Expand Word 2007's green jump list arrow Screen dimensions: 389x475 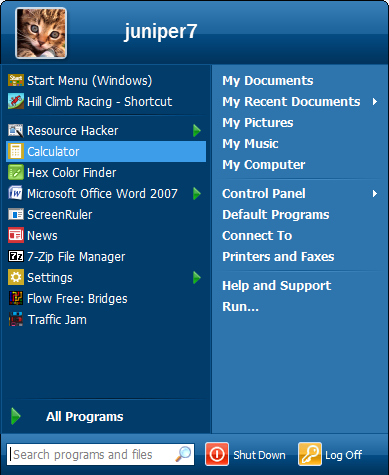(197, 193)
